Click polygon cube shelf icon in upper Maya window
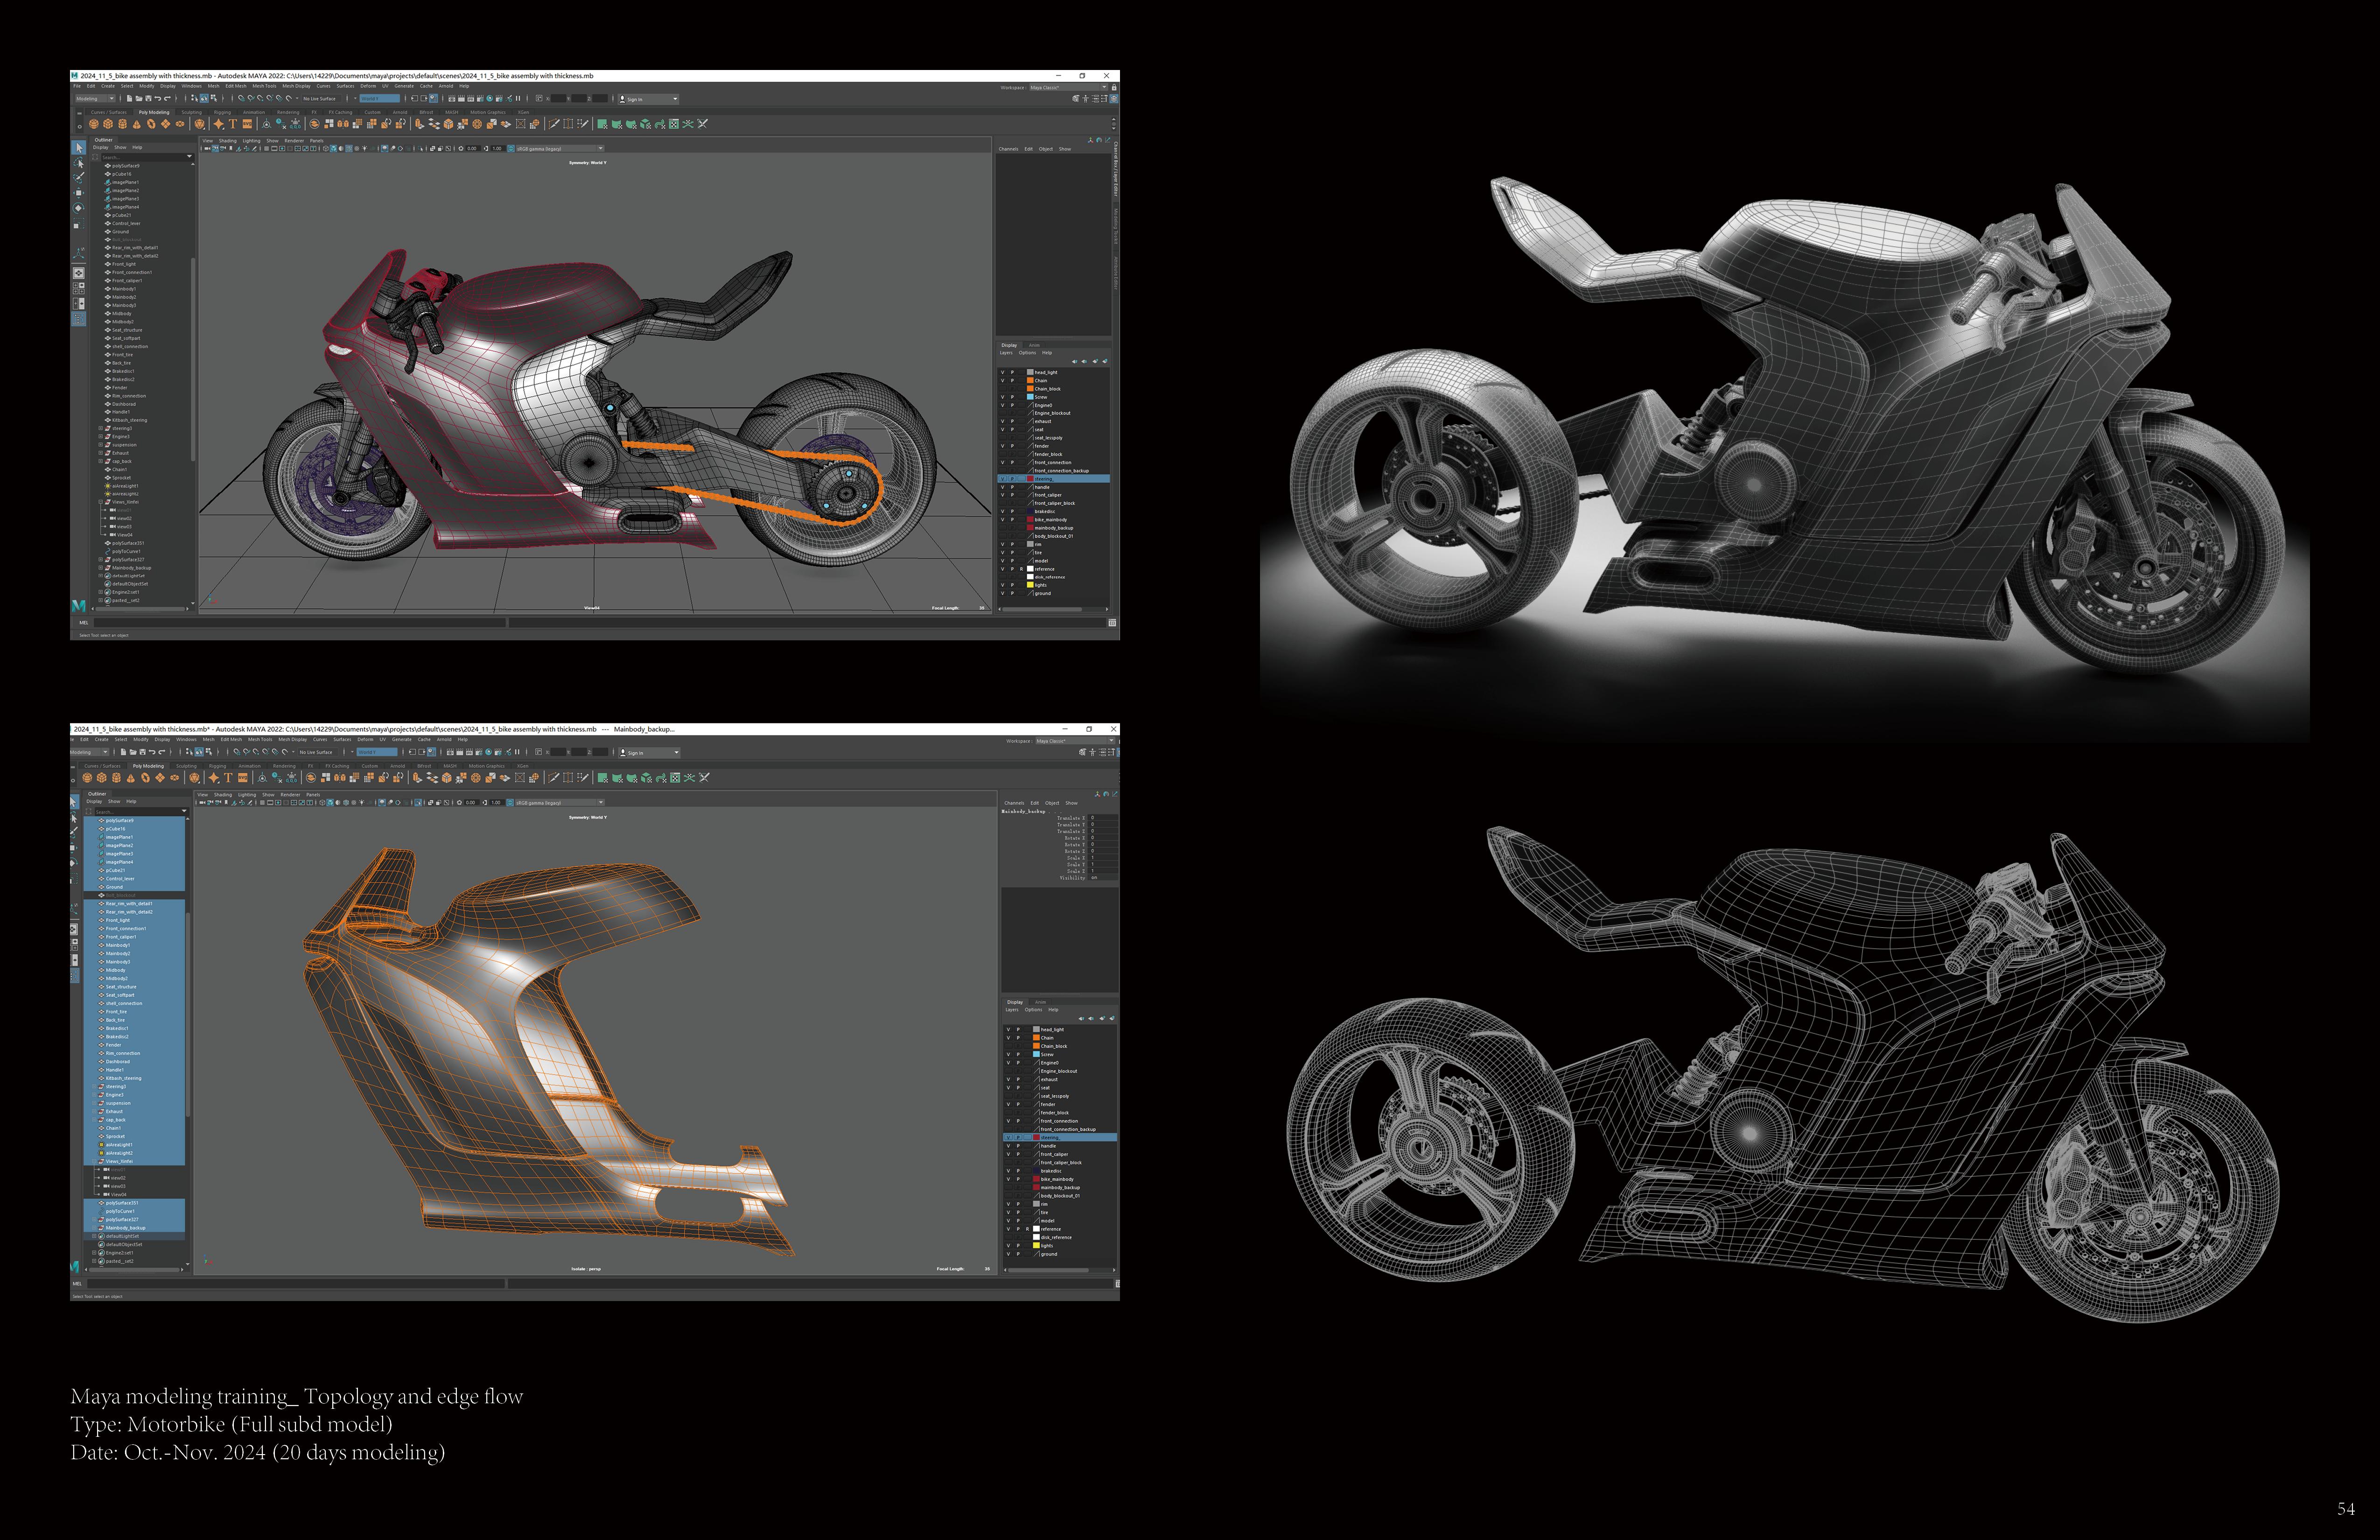Screen dimensions: 2380x1540 [108, 124]
